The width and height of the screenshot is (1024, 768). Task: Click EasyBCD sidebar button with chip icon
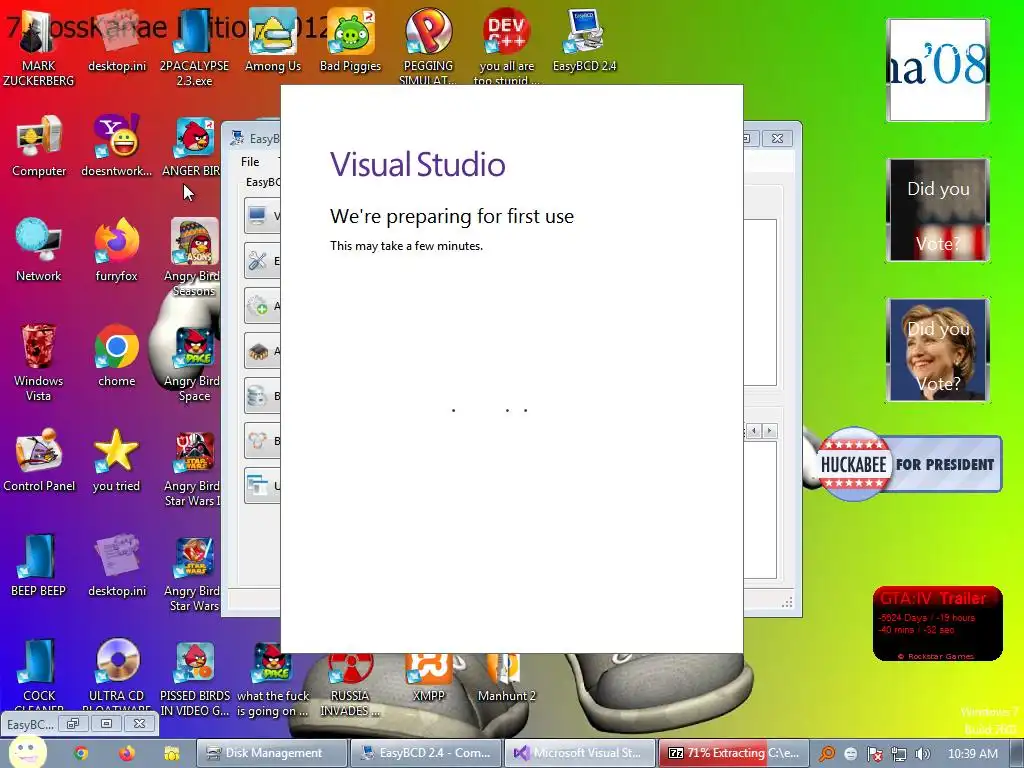click(x=263, y=351)
